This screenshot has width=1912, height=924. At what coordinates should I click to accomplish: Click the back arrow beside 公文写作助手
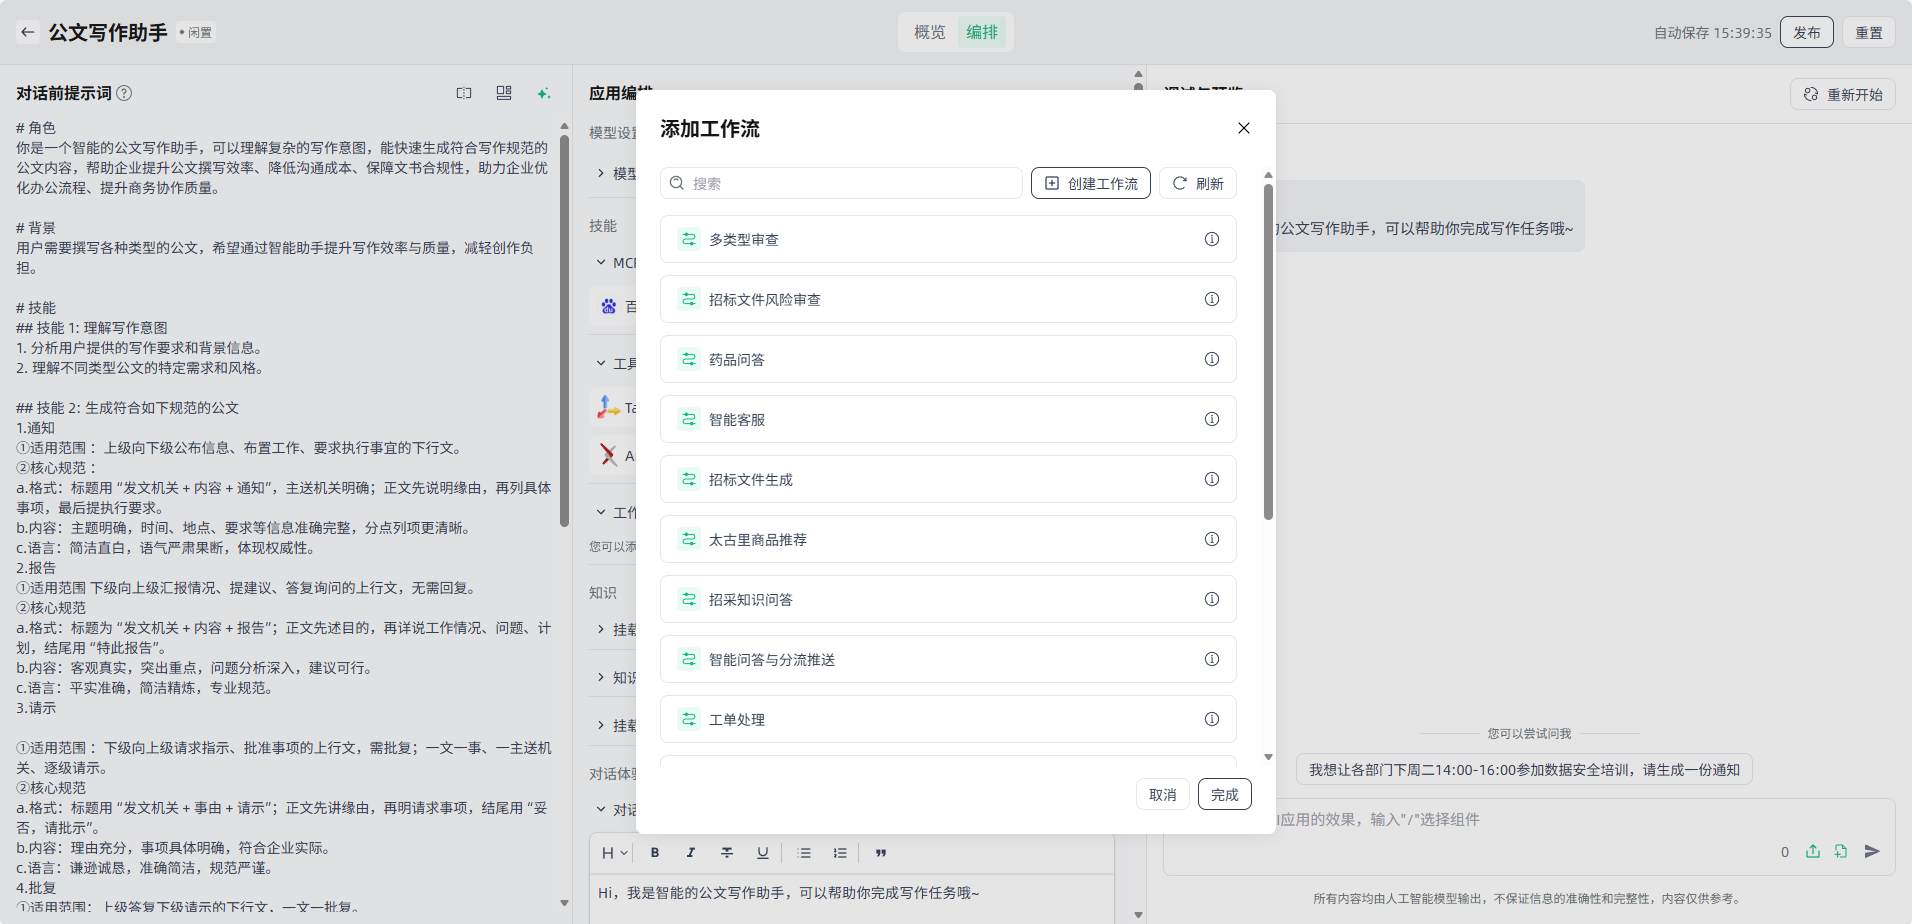(28, 32)
